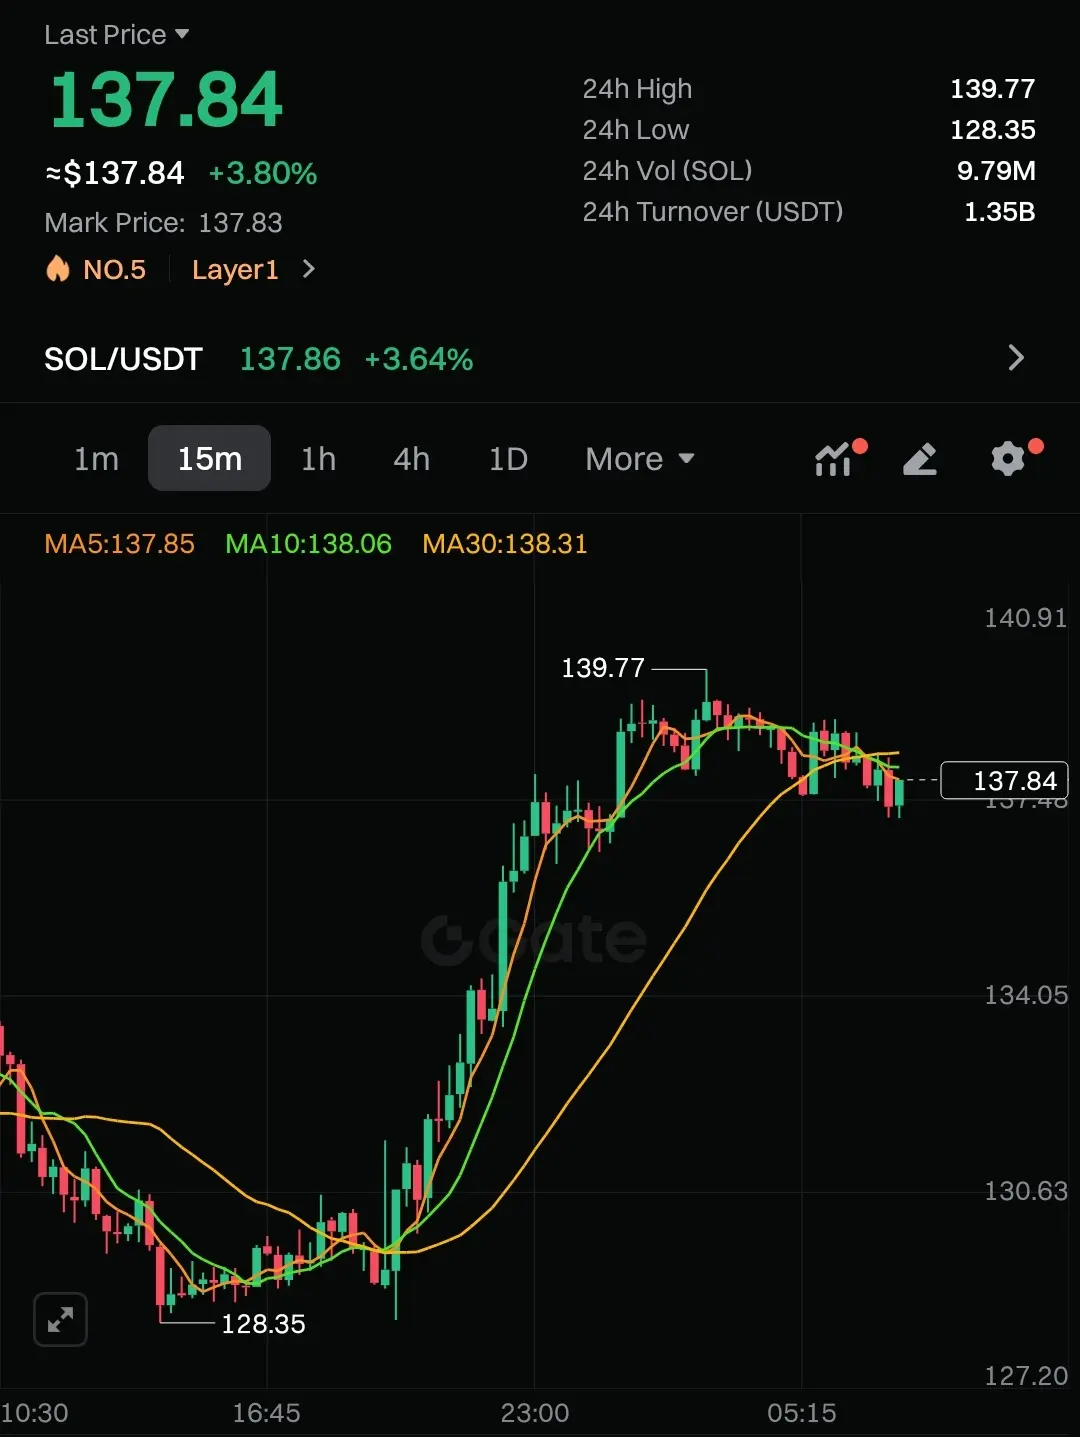Click the +3.64% spot change value
1080x1437 pixels.
[x=419, y=359]
